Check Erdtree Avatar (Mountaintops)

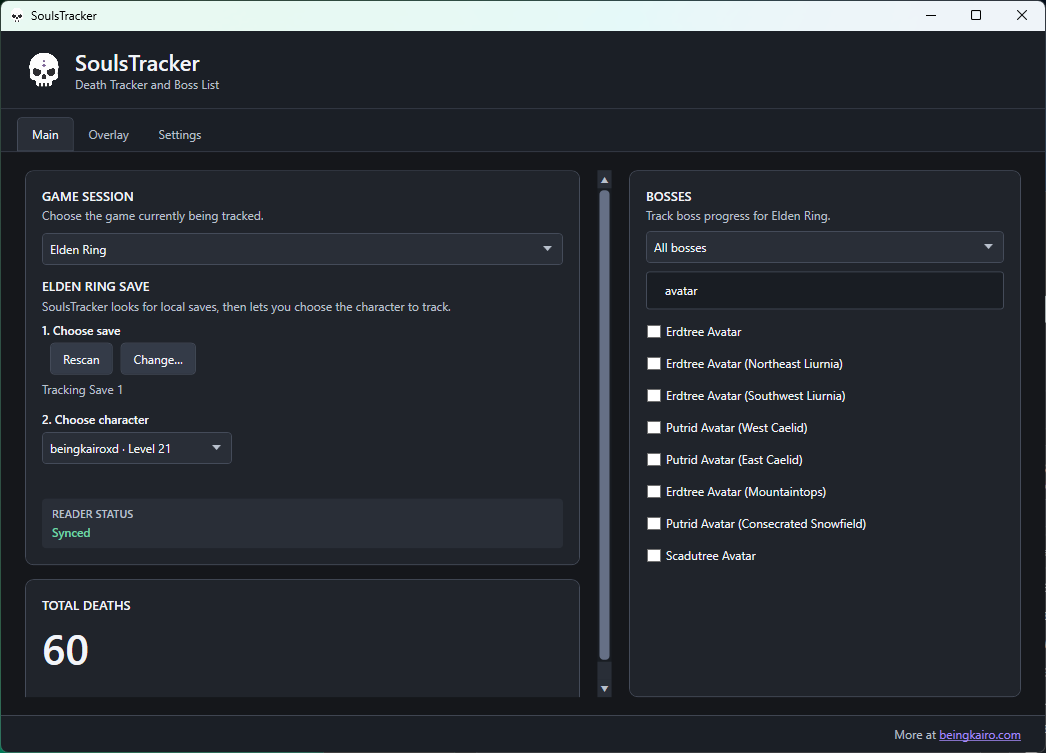(x=654, y=492)
